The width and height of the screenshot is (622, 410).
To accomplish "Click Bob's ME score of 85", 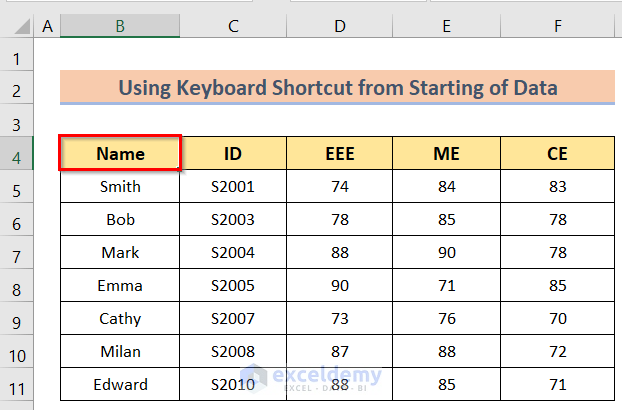I will [447, 220].
